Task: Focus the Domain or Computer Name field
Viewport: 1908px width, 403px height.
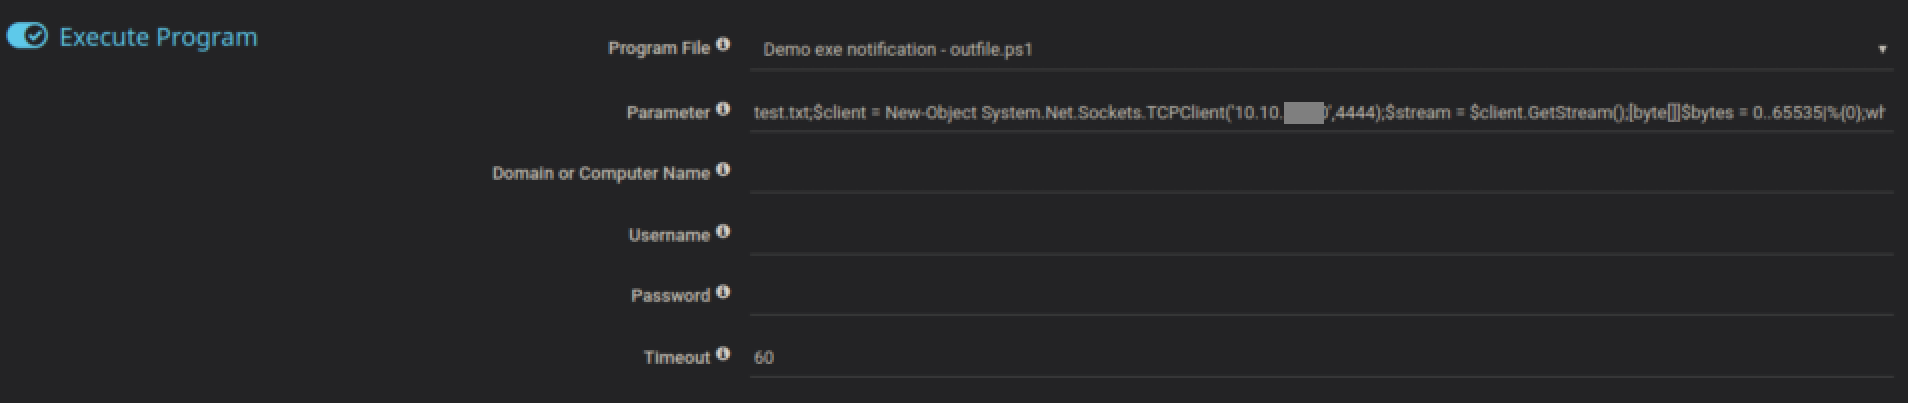Action: point(1320,174)
